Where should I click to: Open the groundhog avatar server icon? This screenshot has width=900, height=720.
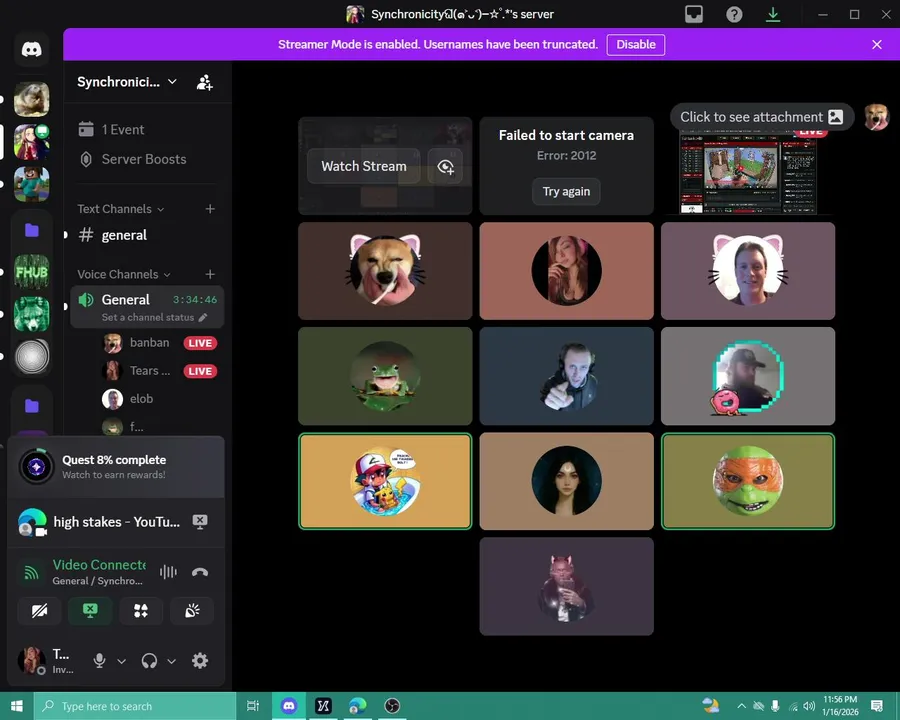click(32, 99)
